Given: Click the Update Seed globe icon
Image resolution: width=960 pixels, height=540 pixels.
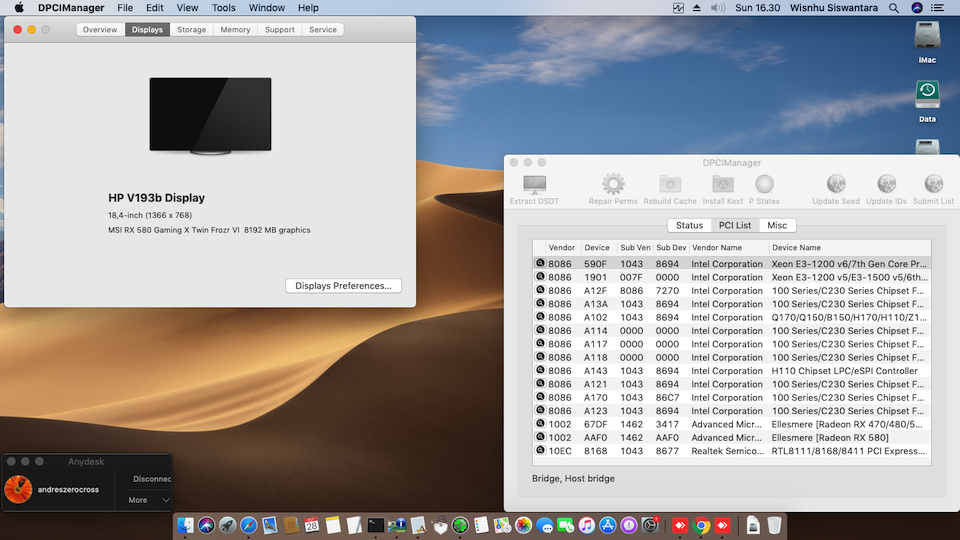Looking at the screenshot, I should point(836,185).
